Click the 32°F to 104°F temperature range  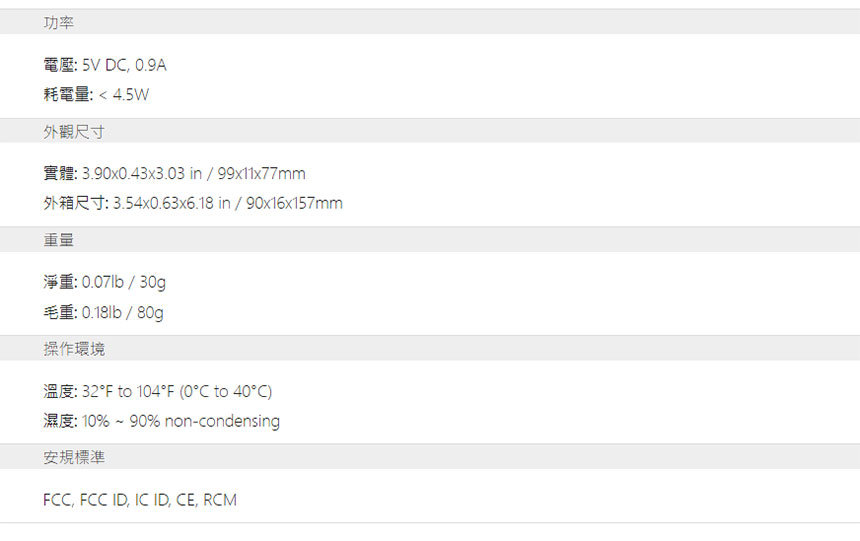click(128, 391)
